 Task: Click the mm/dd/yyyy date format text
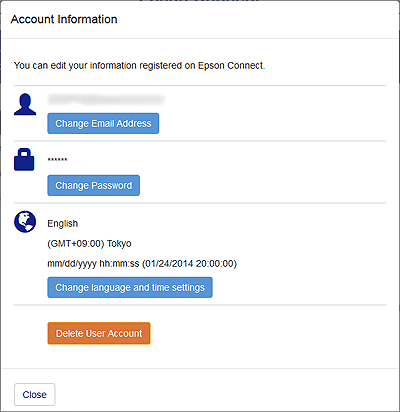pyautogui.click(x=142, y=264)
